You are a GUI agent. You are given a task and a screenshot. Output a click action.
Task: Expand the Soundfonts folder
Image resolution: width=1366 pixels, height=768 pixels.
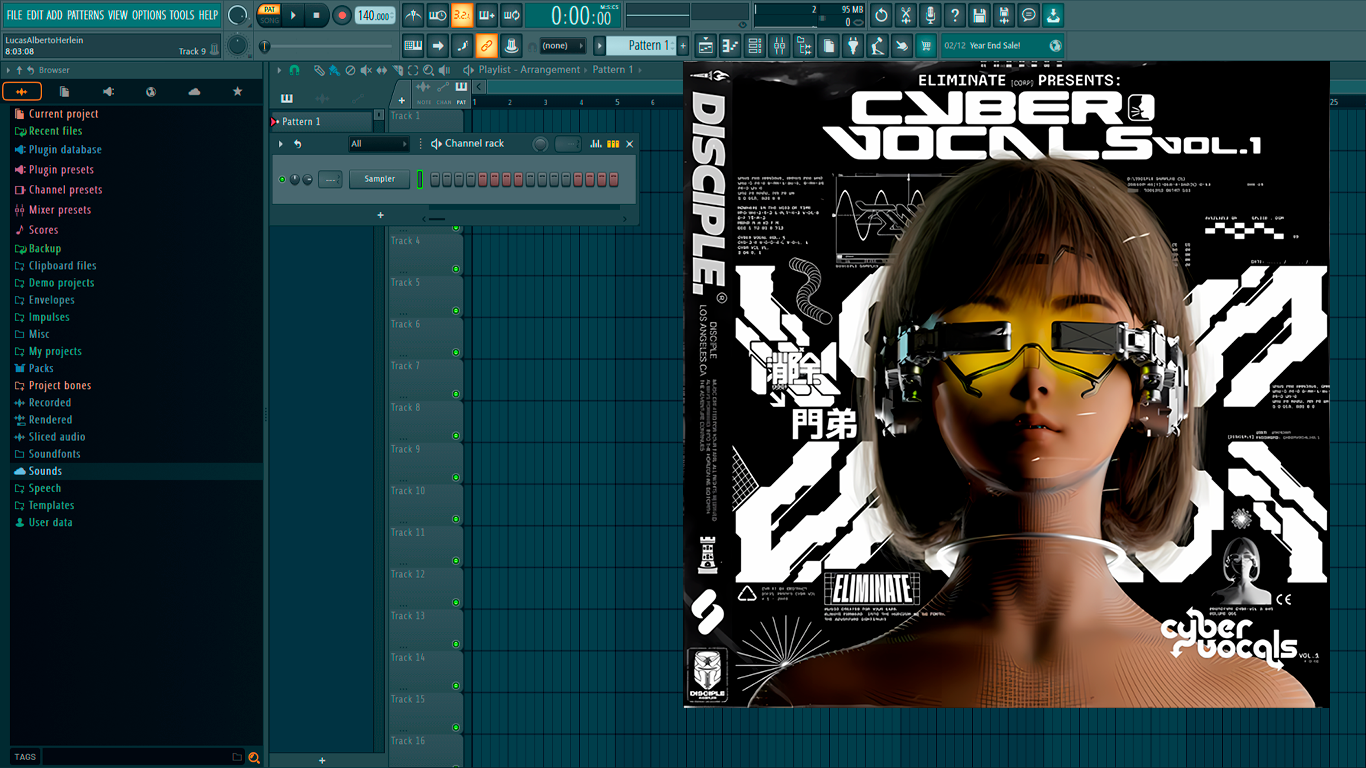coord(54,454)
